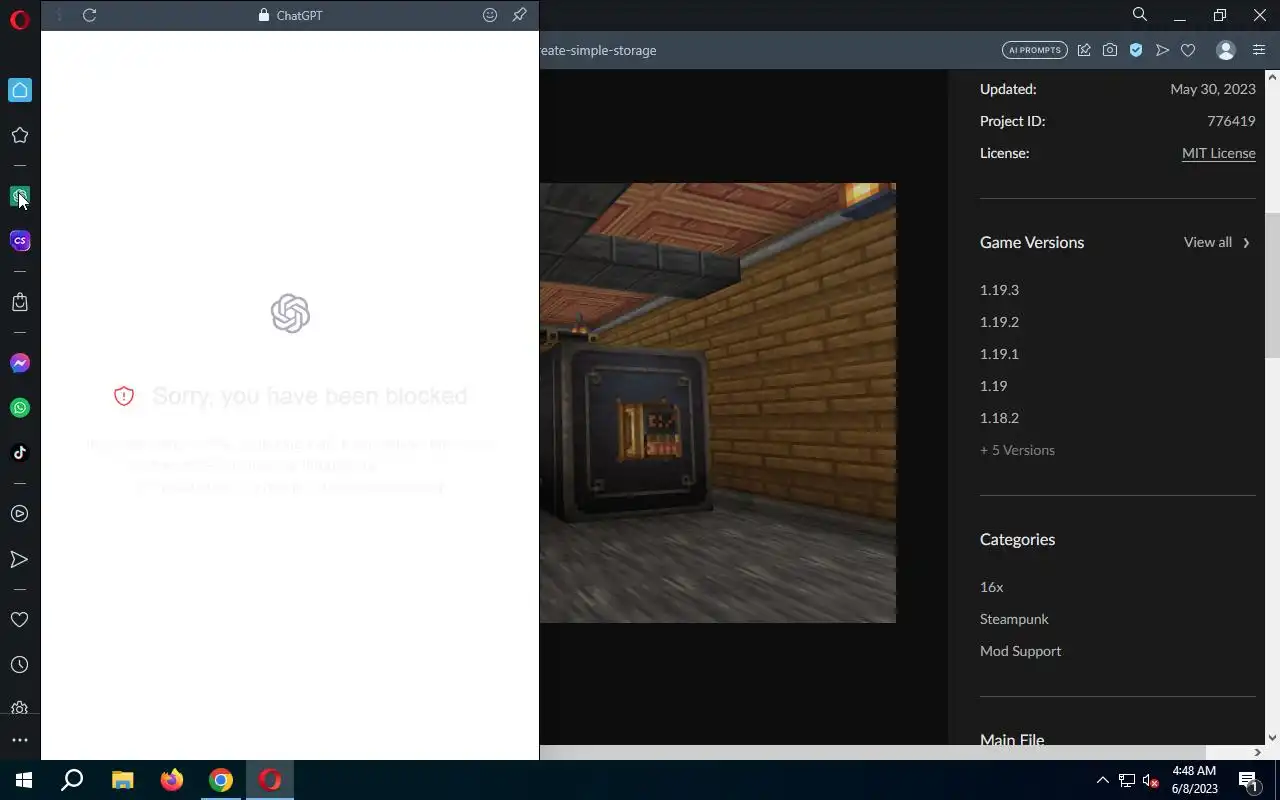Open the sidebar three-dots setup menu

[x=20, y=740]
